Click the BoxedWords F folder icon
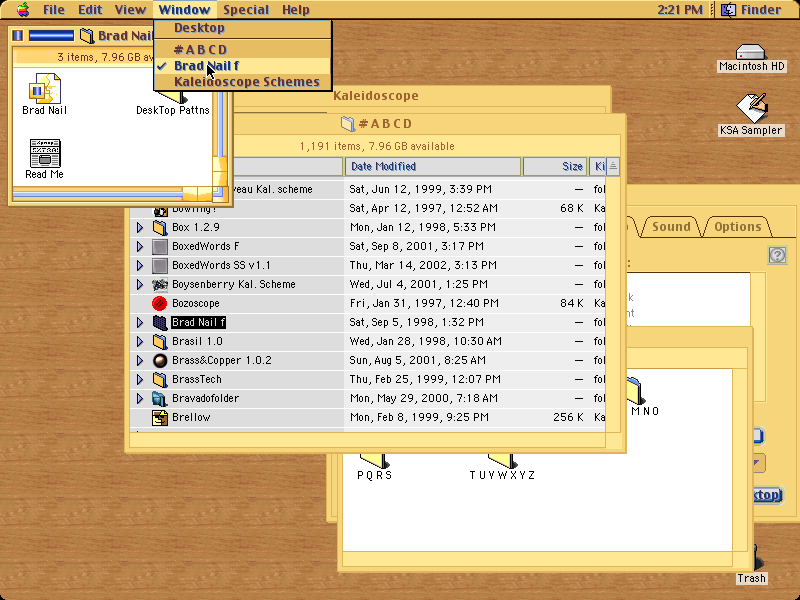 pyautogui.click(x=160, y=246)
